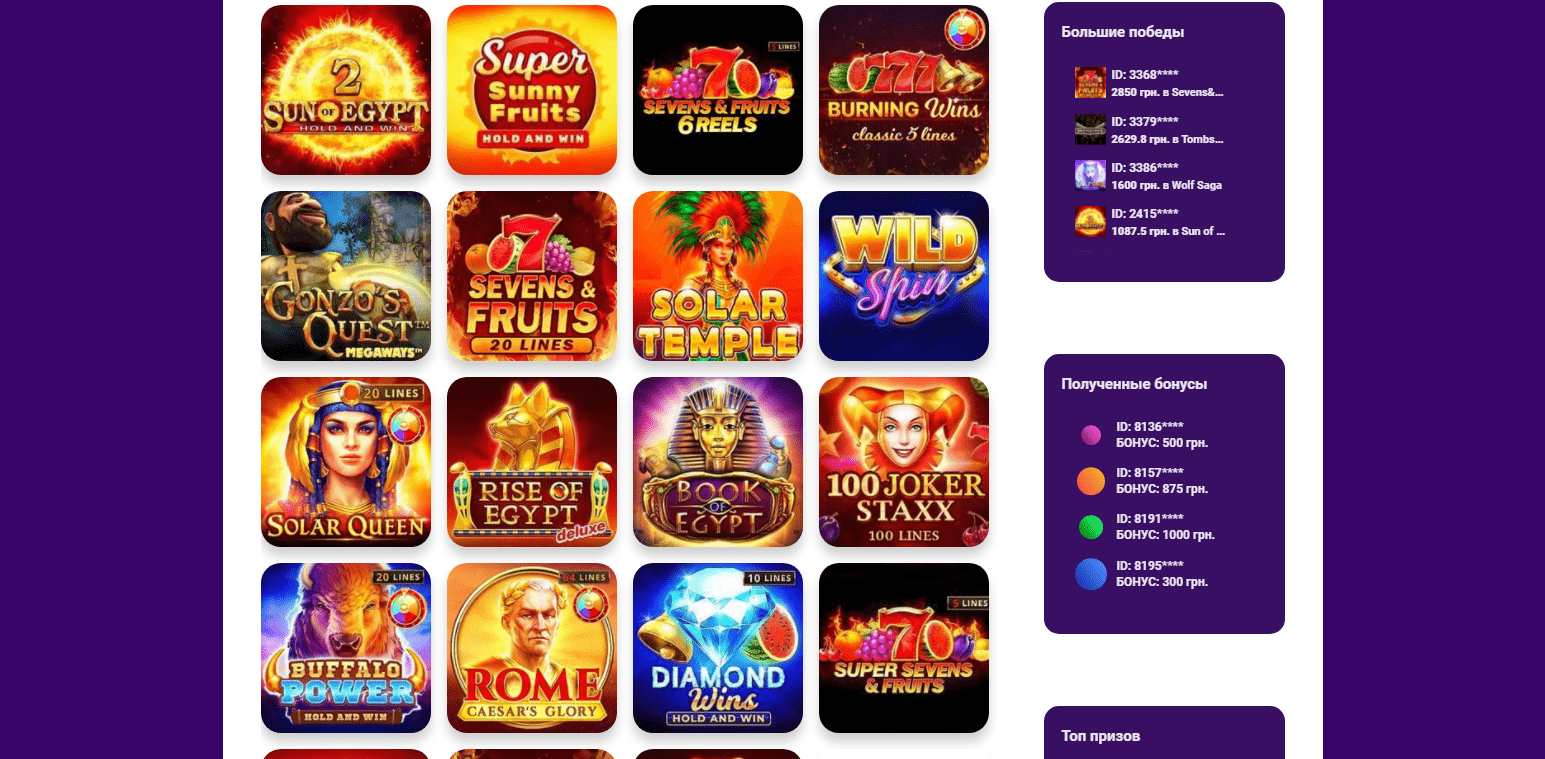Open Super Sevens & Fruits game
Viewport: 1545px width, 759px height.
click(904, 648)
